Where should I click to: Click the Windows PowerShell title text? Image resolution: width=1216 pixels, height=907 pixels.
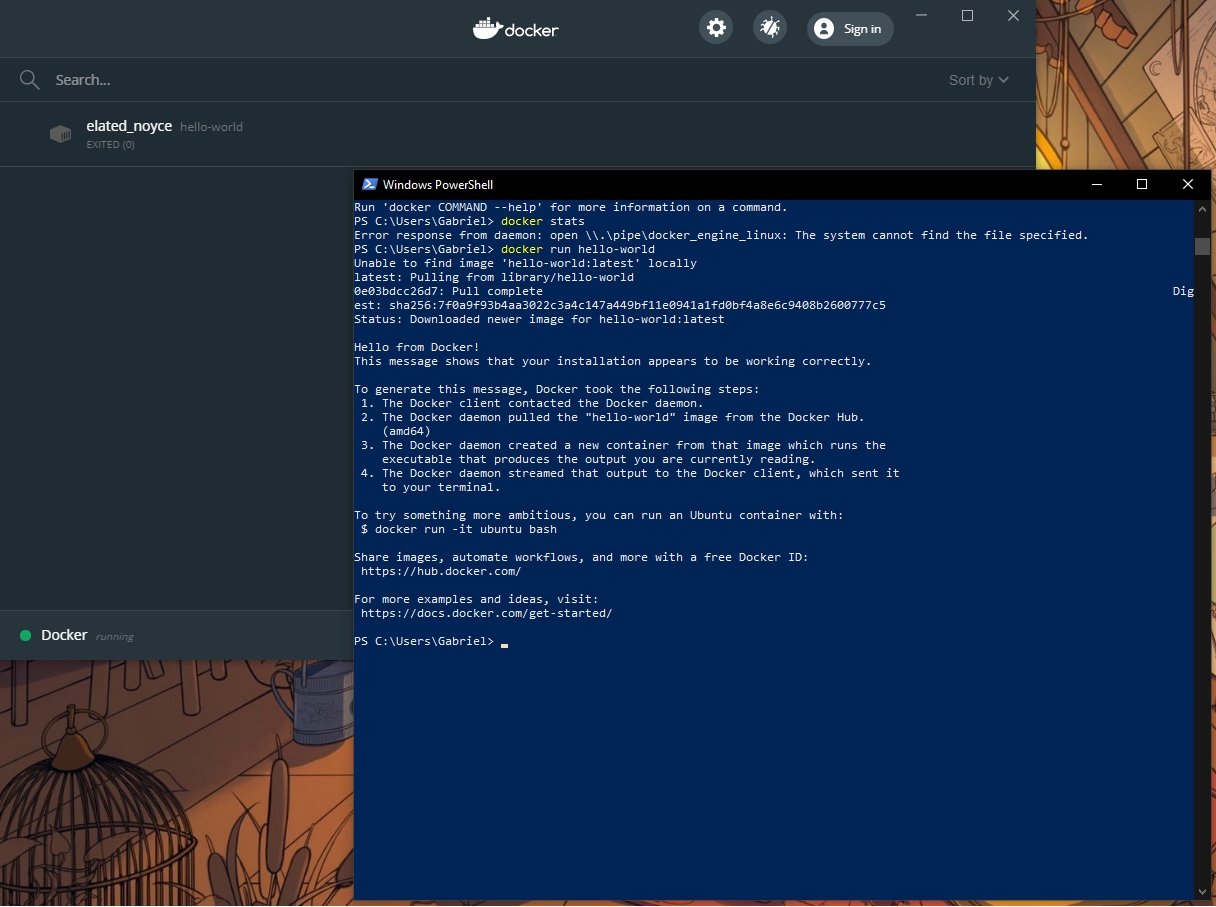click(437, 185)
